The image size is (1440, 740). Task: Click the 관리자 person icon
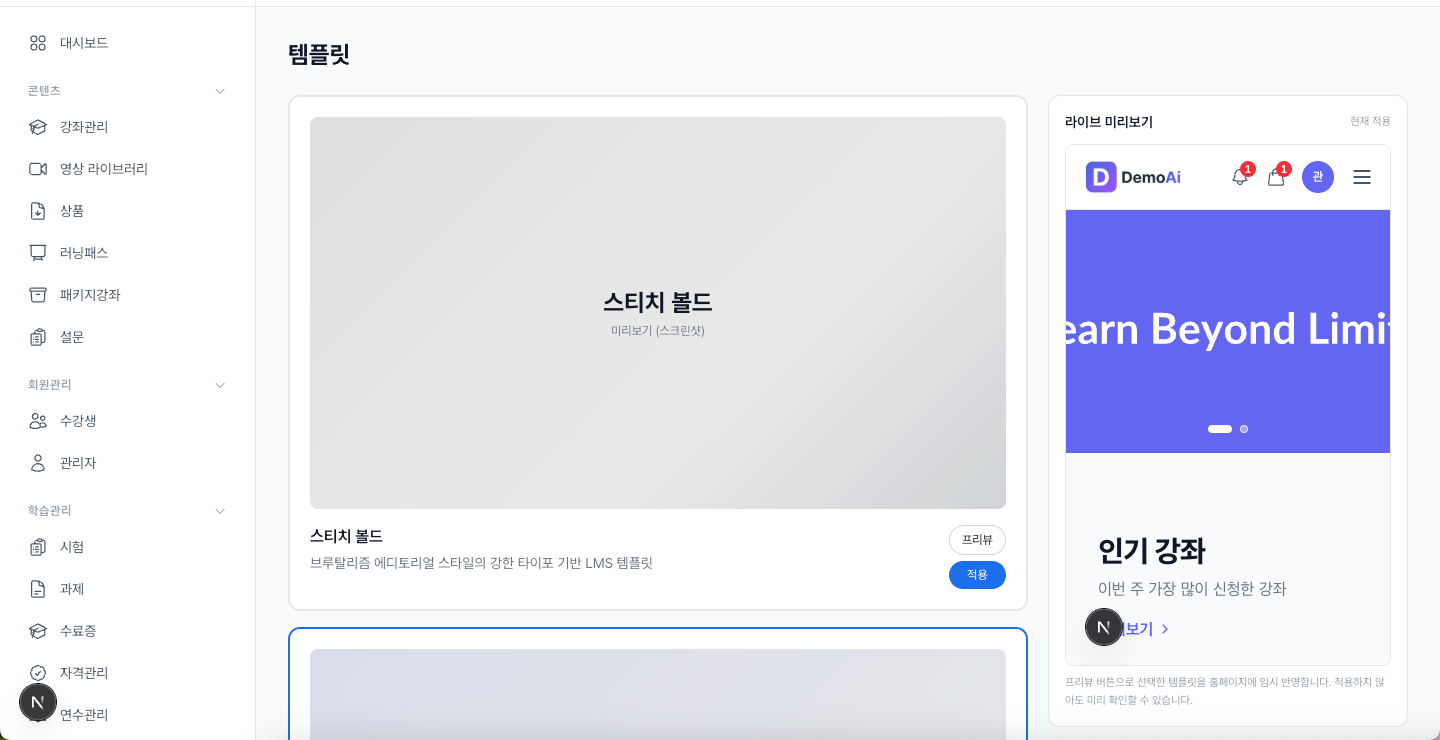click(38, 463)
